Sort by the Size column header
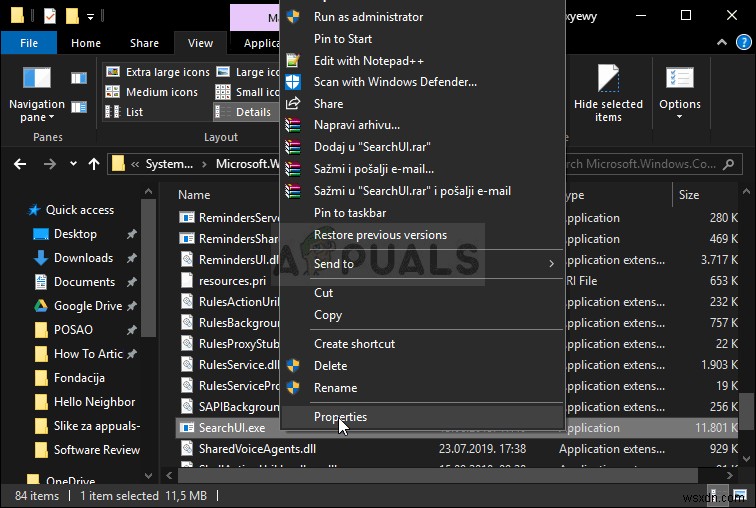The image size is (756, 508). point(689,195)
